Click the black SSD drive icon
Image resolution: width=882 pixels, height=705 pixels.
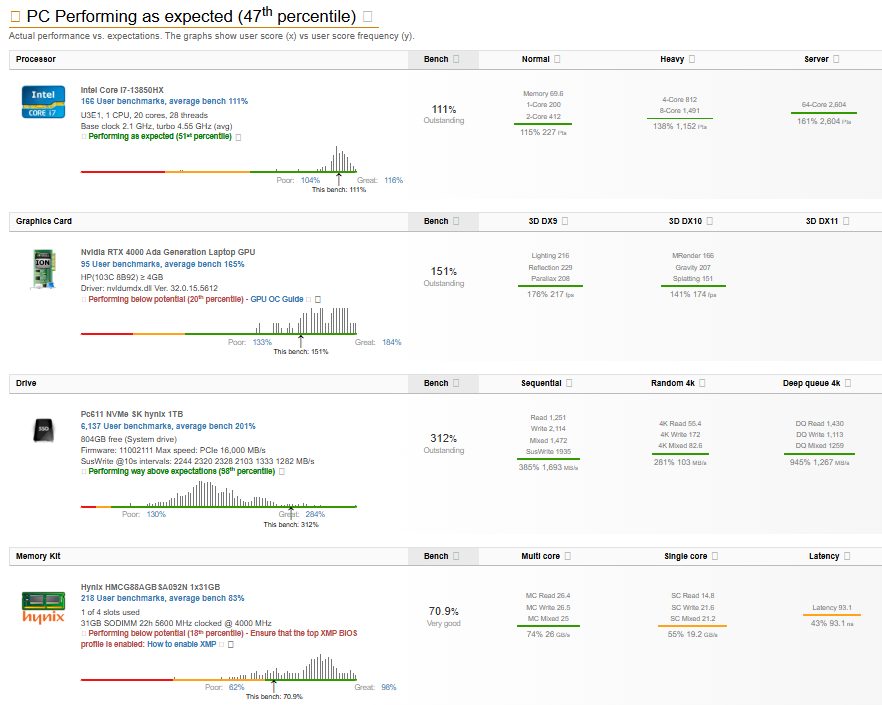42,430
